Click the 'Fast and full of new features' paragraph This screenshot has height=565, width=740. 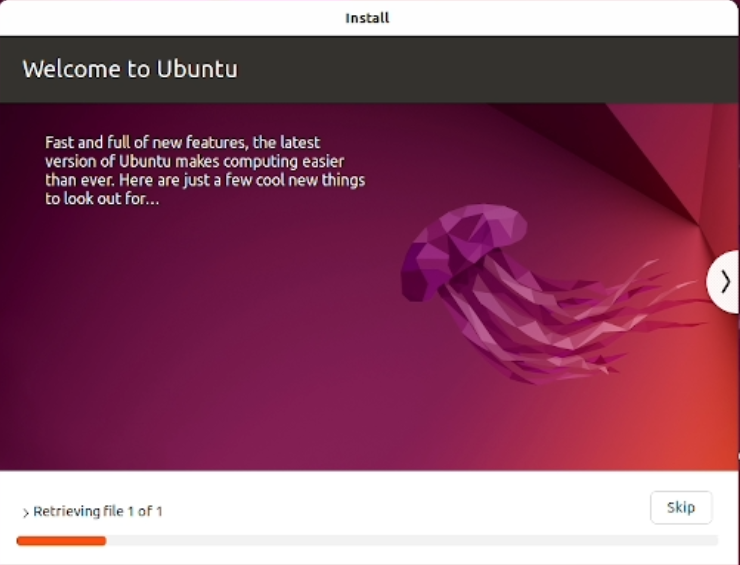click(205, 170)
